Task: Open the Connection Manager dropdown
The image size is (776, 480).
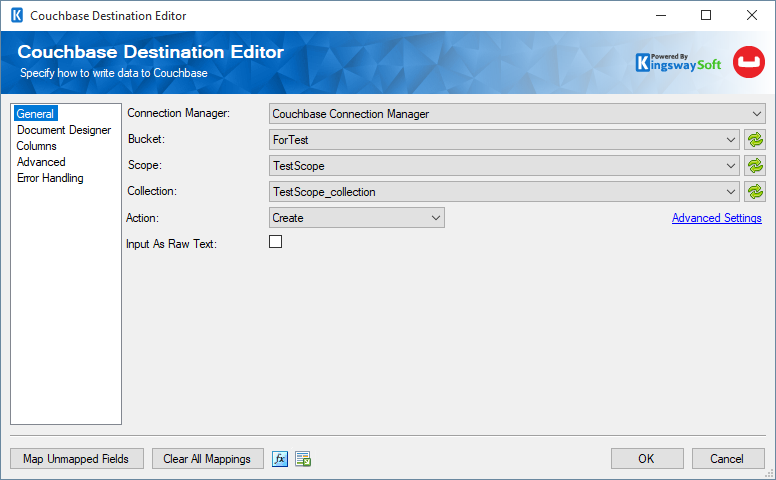Action: [517, 114]
